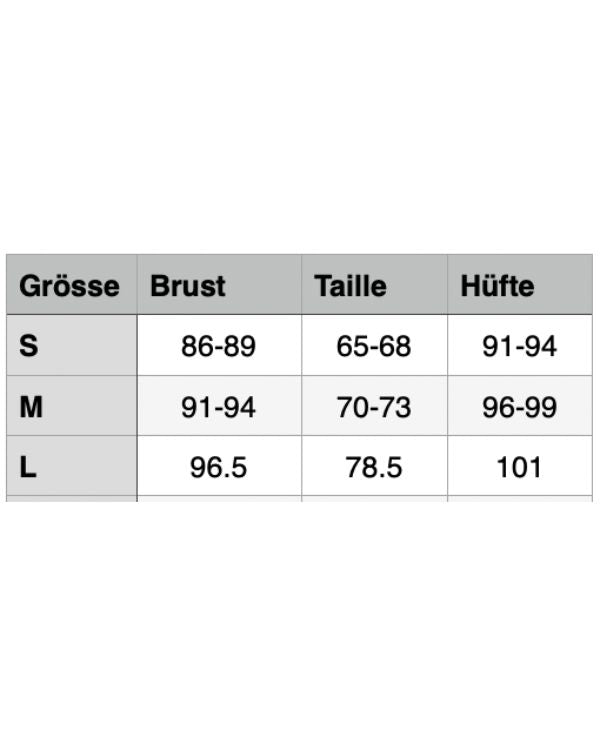Click the empty Hüfte cell below 101
The width and height of the screenshot is (600, 750).
(519, 498)
